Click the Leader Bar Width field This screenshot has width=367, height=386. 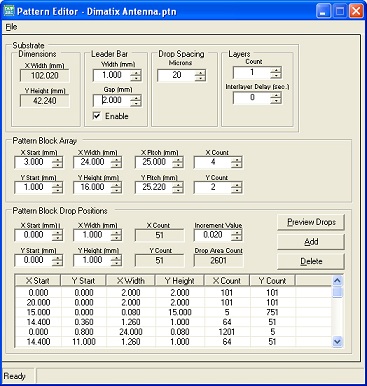[112, 75]
